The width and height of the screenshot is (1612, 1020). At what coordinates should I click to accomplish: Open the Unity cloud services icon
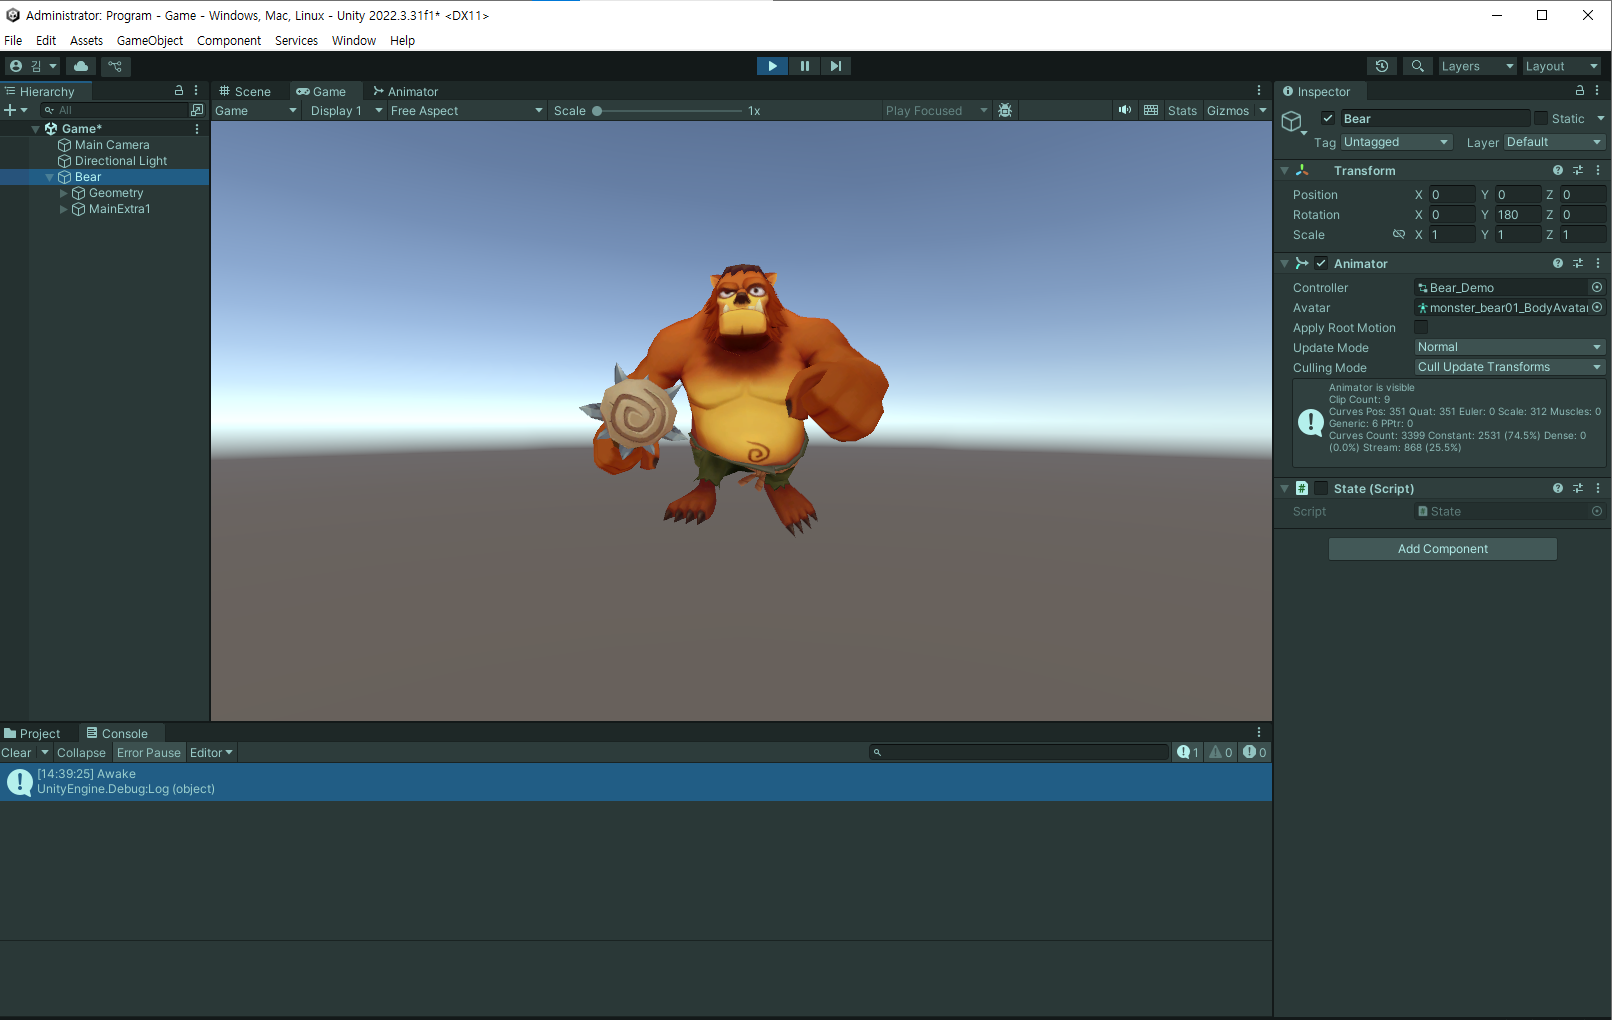[x=81, y=66]
